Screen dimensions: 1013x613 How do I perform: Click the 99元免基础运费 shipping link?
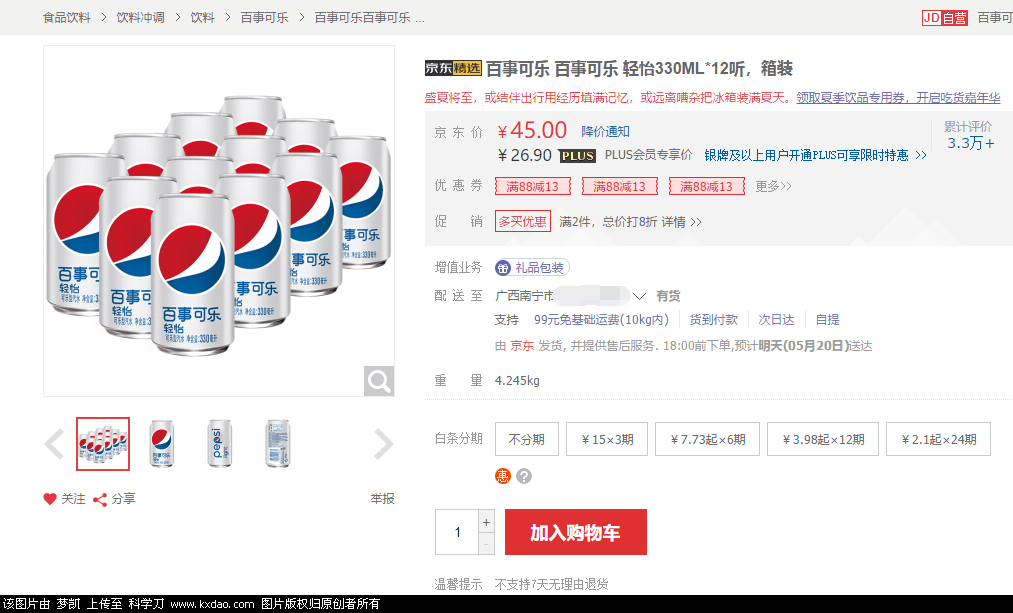(x=601, y=320)
